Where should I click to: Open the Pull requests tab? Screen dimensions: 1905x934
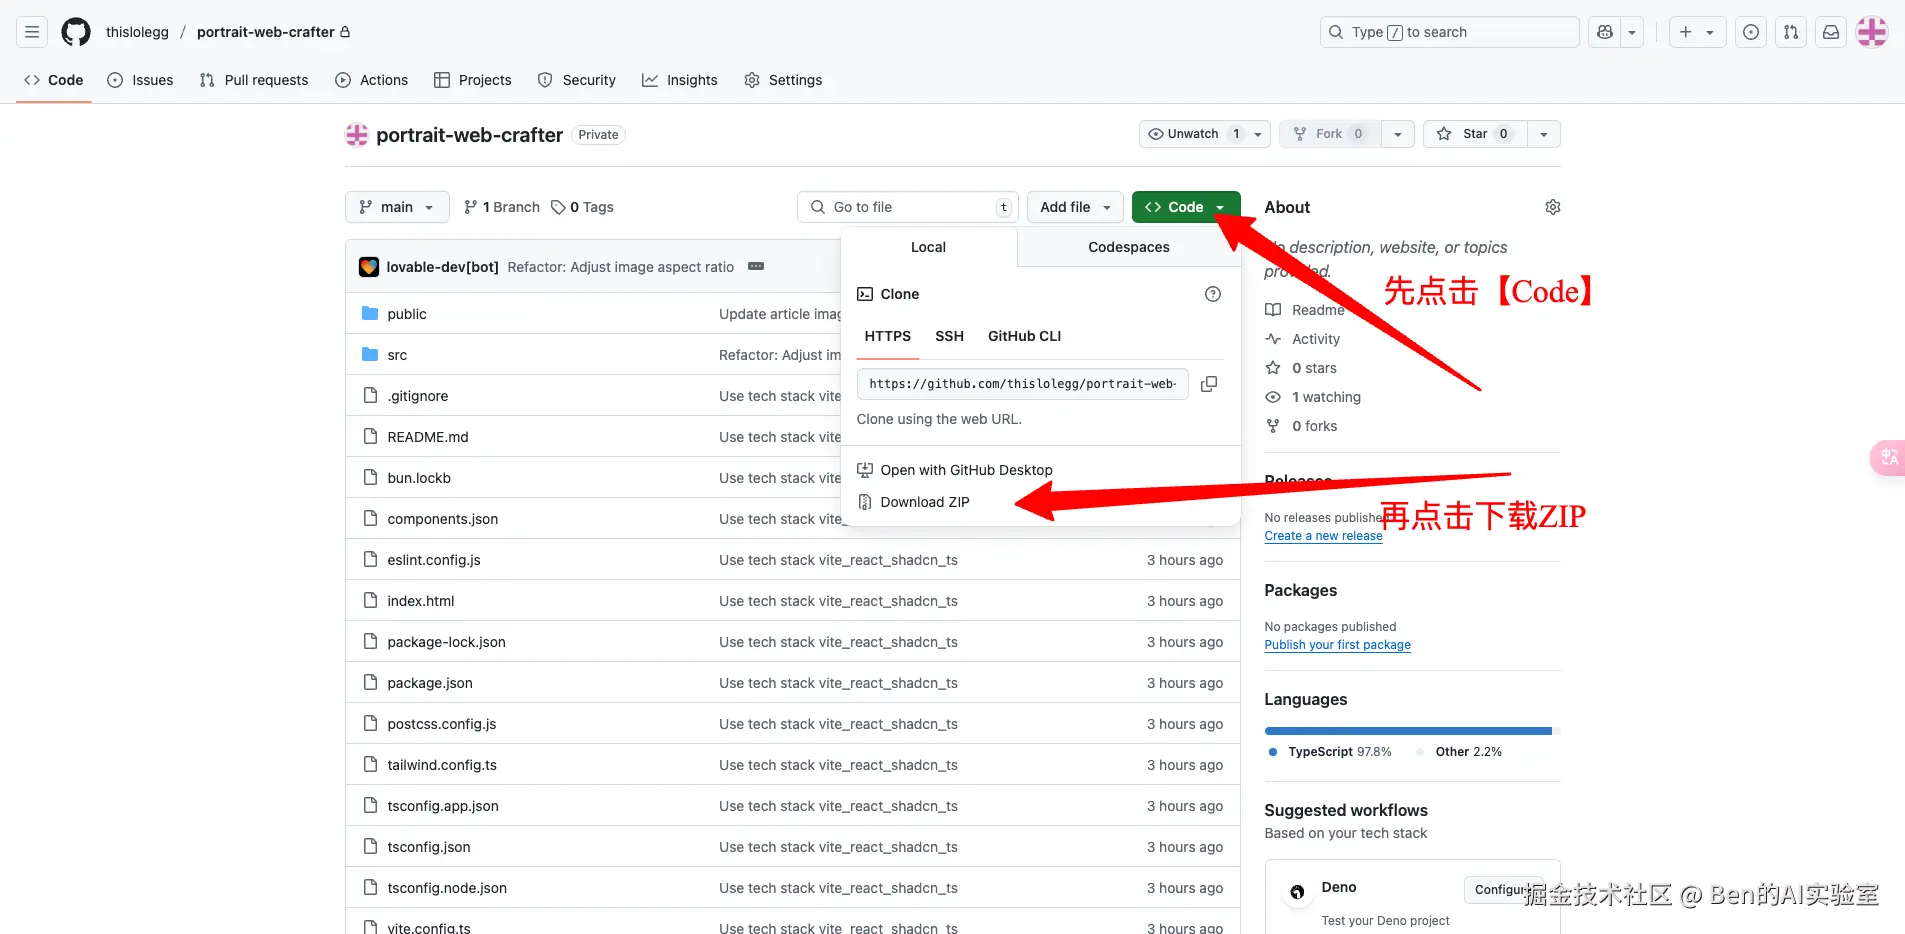click(x=254, y=80)
